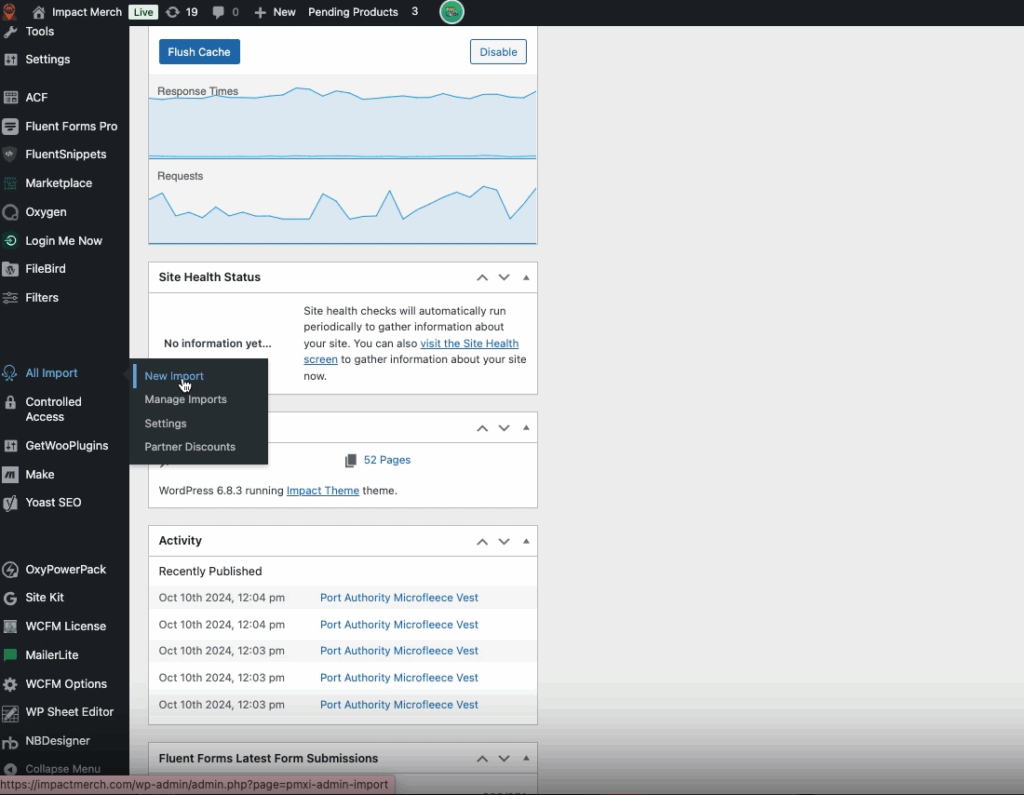This screenshot has width=1024, height=795.
Task: Open Partner Discounts submenu entry
Action: point(190,447)
